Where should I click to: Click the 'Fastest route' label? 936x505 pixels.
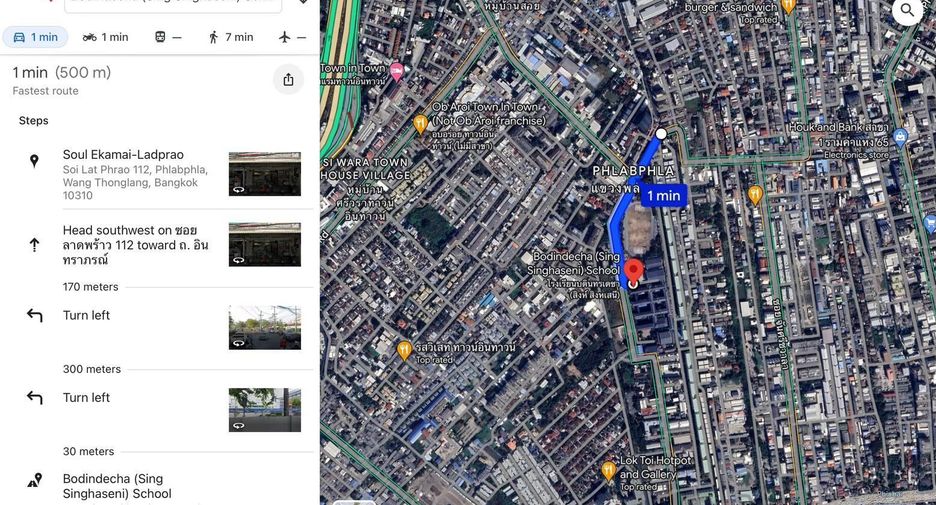[x=45, y=91]
